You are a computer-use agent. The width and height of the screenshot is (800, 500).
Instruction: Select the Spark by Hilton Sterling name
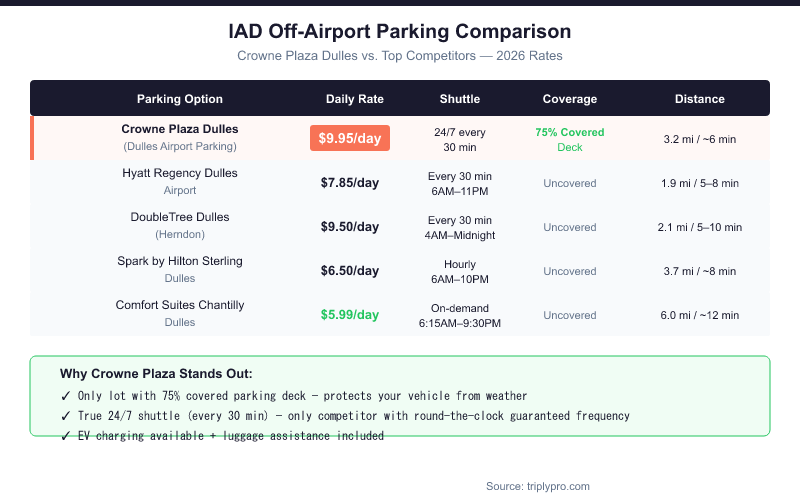180,261
